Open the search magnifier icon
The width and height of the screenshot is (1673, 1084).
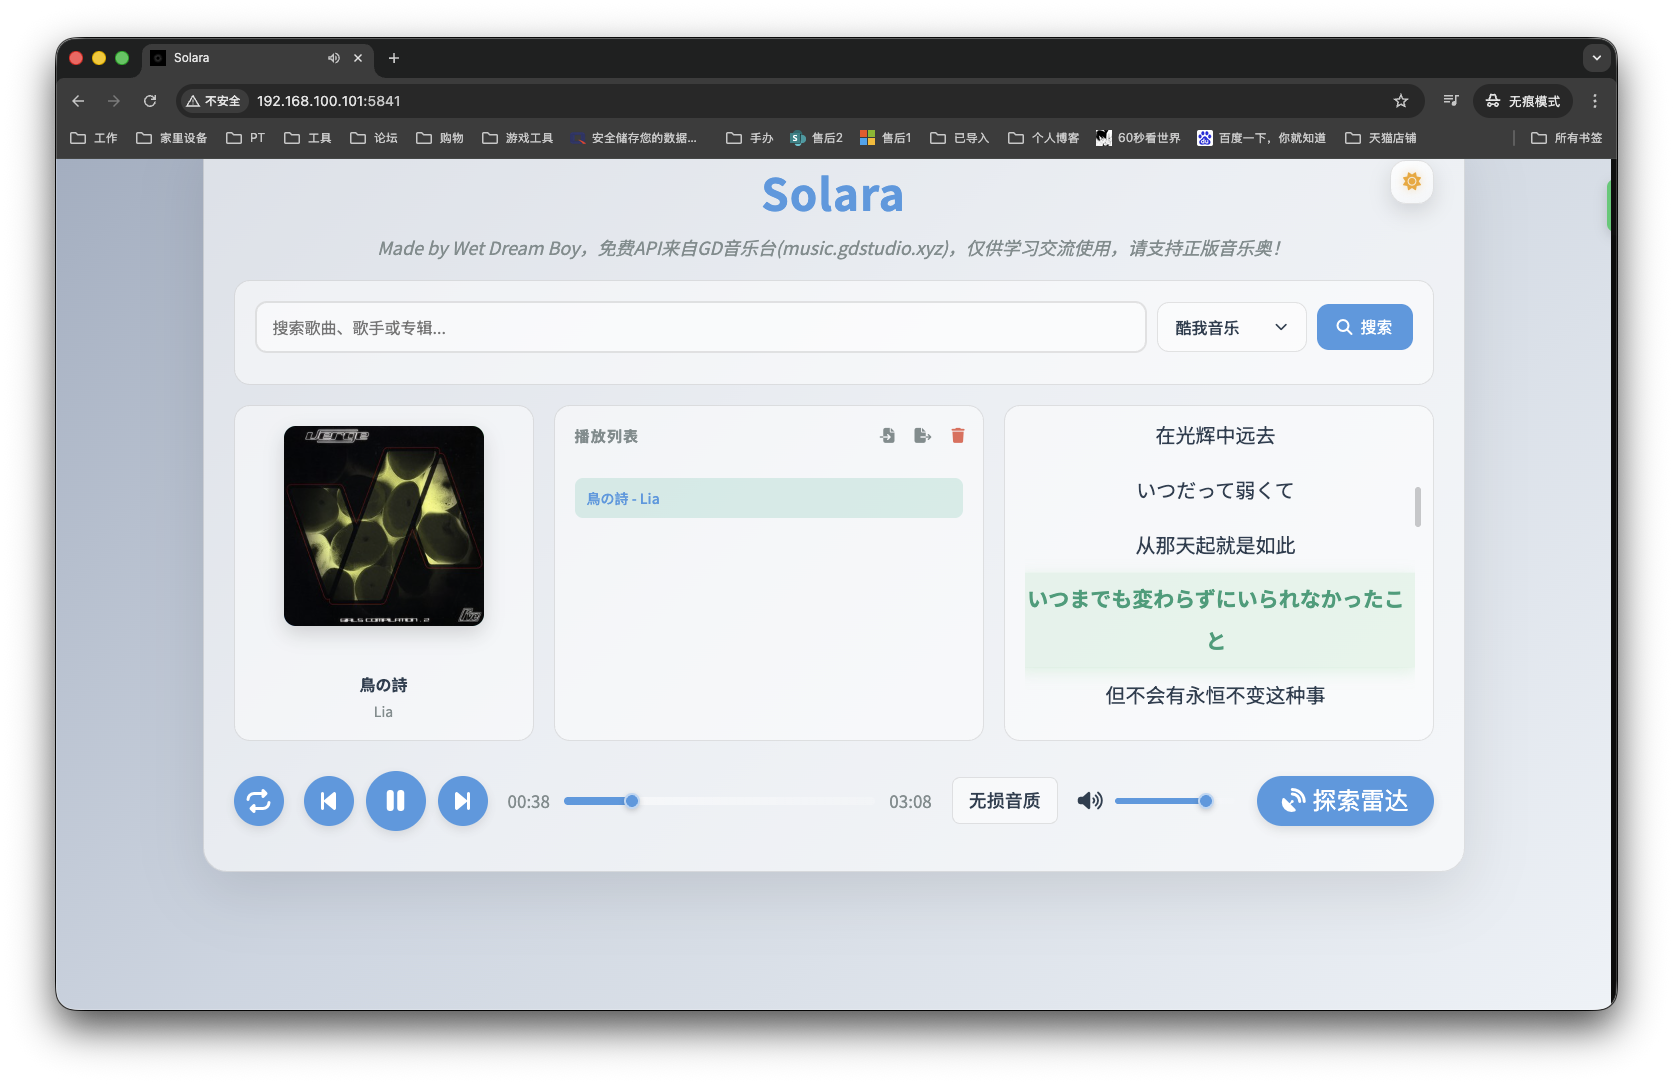(x=1343, y=326)
